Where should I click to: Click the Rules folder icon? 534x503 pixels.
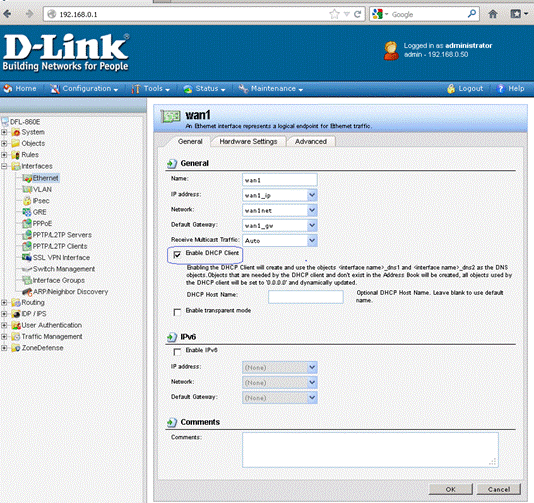point(16,155)
